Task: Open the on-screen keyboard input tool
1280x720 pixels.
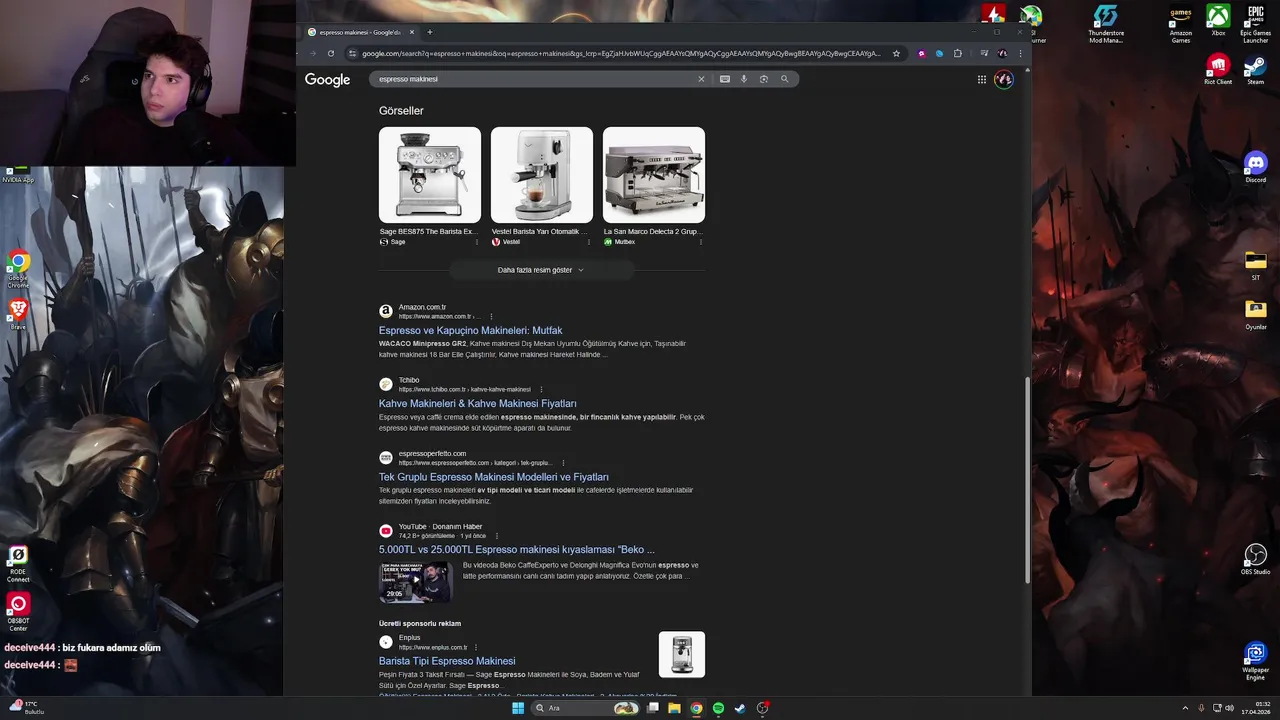Action: coord(725,79)
